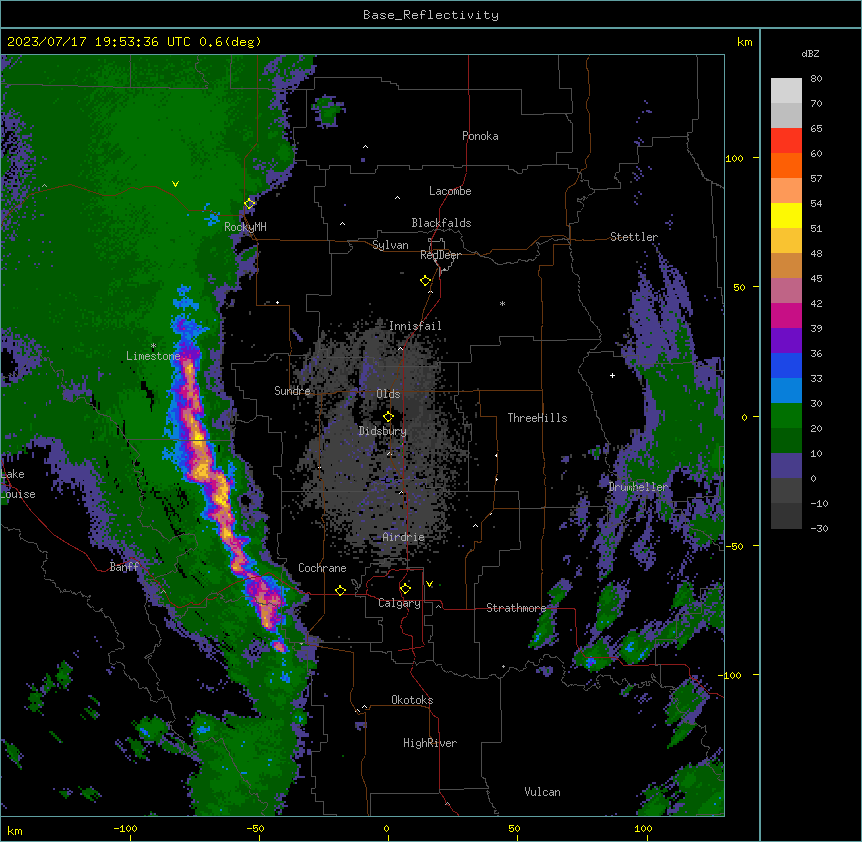The image size is (862, 842).
Task: Select the bright yellow legend swatch between 54 and 51
Action: 786,216
